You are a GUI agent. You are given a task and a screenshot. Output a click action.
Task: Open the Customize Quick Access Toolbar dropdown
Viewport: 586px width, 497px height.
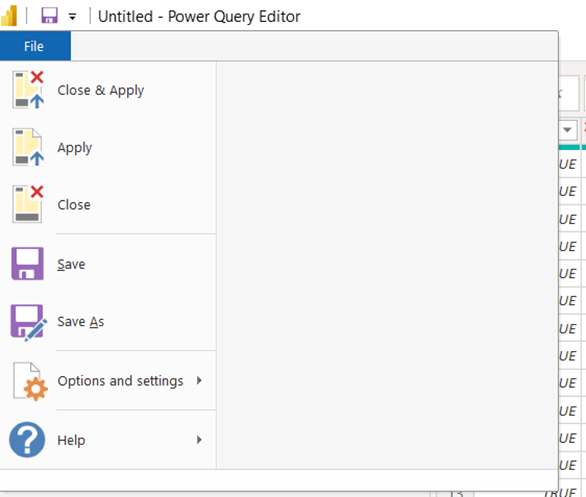[73, 16]
